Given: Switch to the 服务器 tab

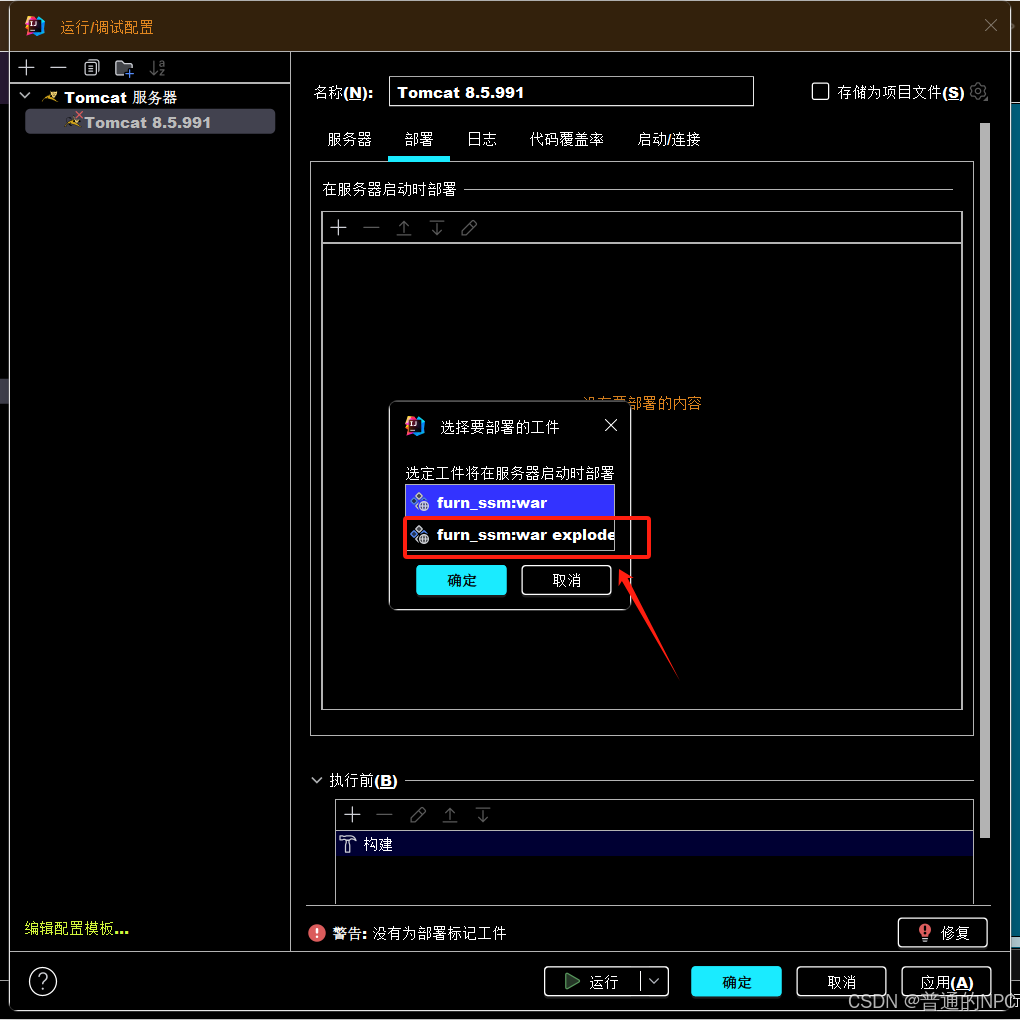Looking at the screenshot, I should point(349,139).
